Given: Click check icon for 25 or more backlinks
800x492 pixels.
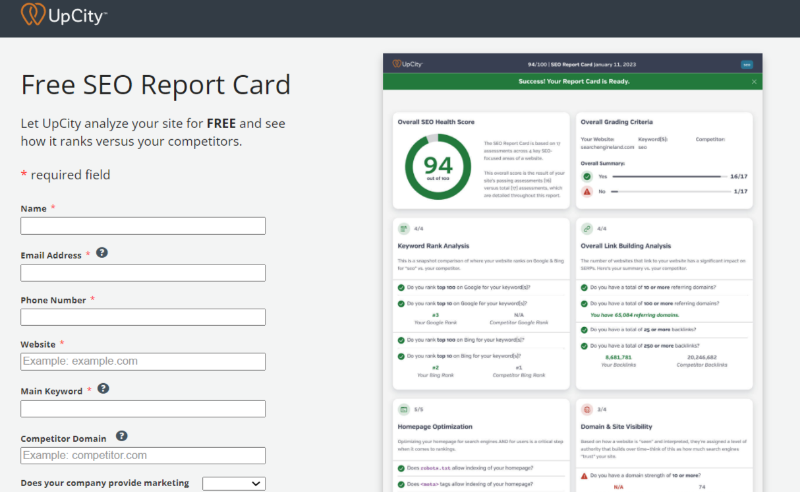Looking at the screenshot, I should click(x=584, y=330).
